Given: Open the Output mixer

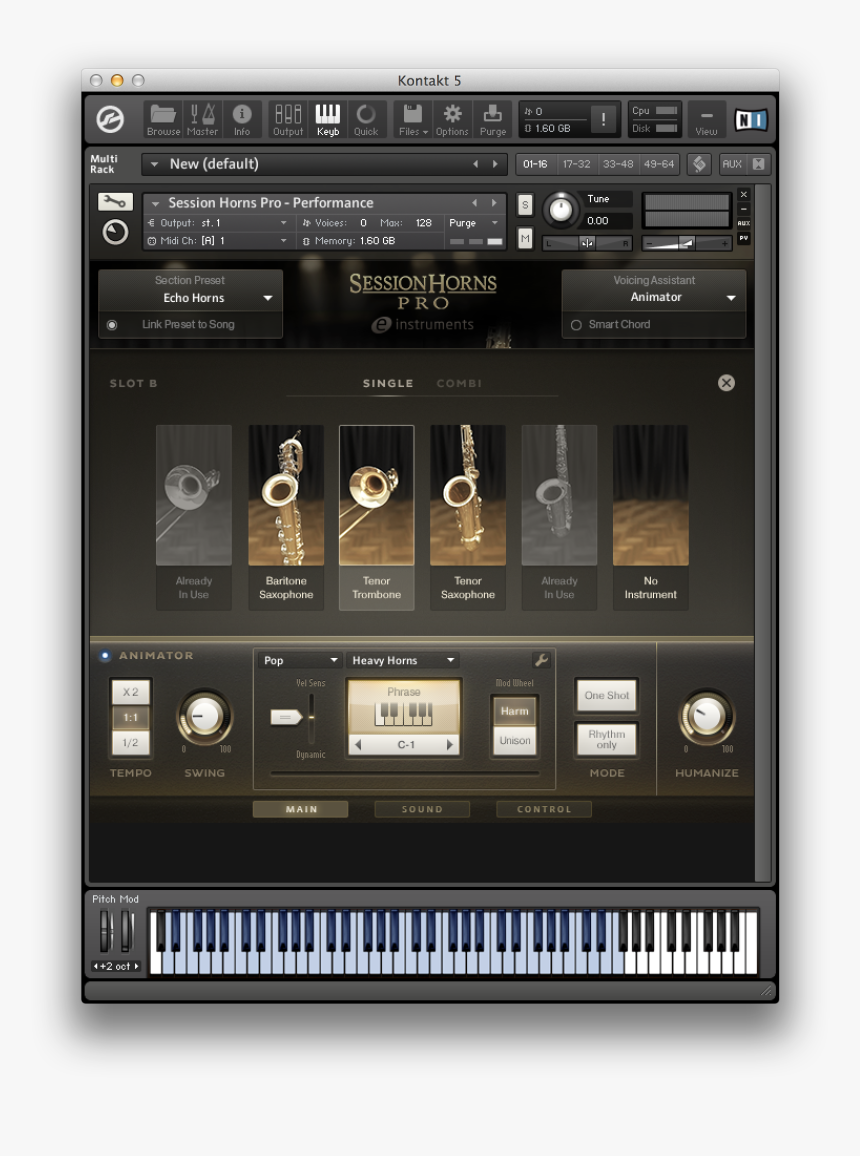Looking at the screenshot, I should tap(287, 119).
